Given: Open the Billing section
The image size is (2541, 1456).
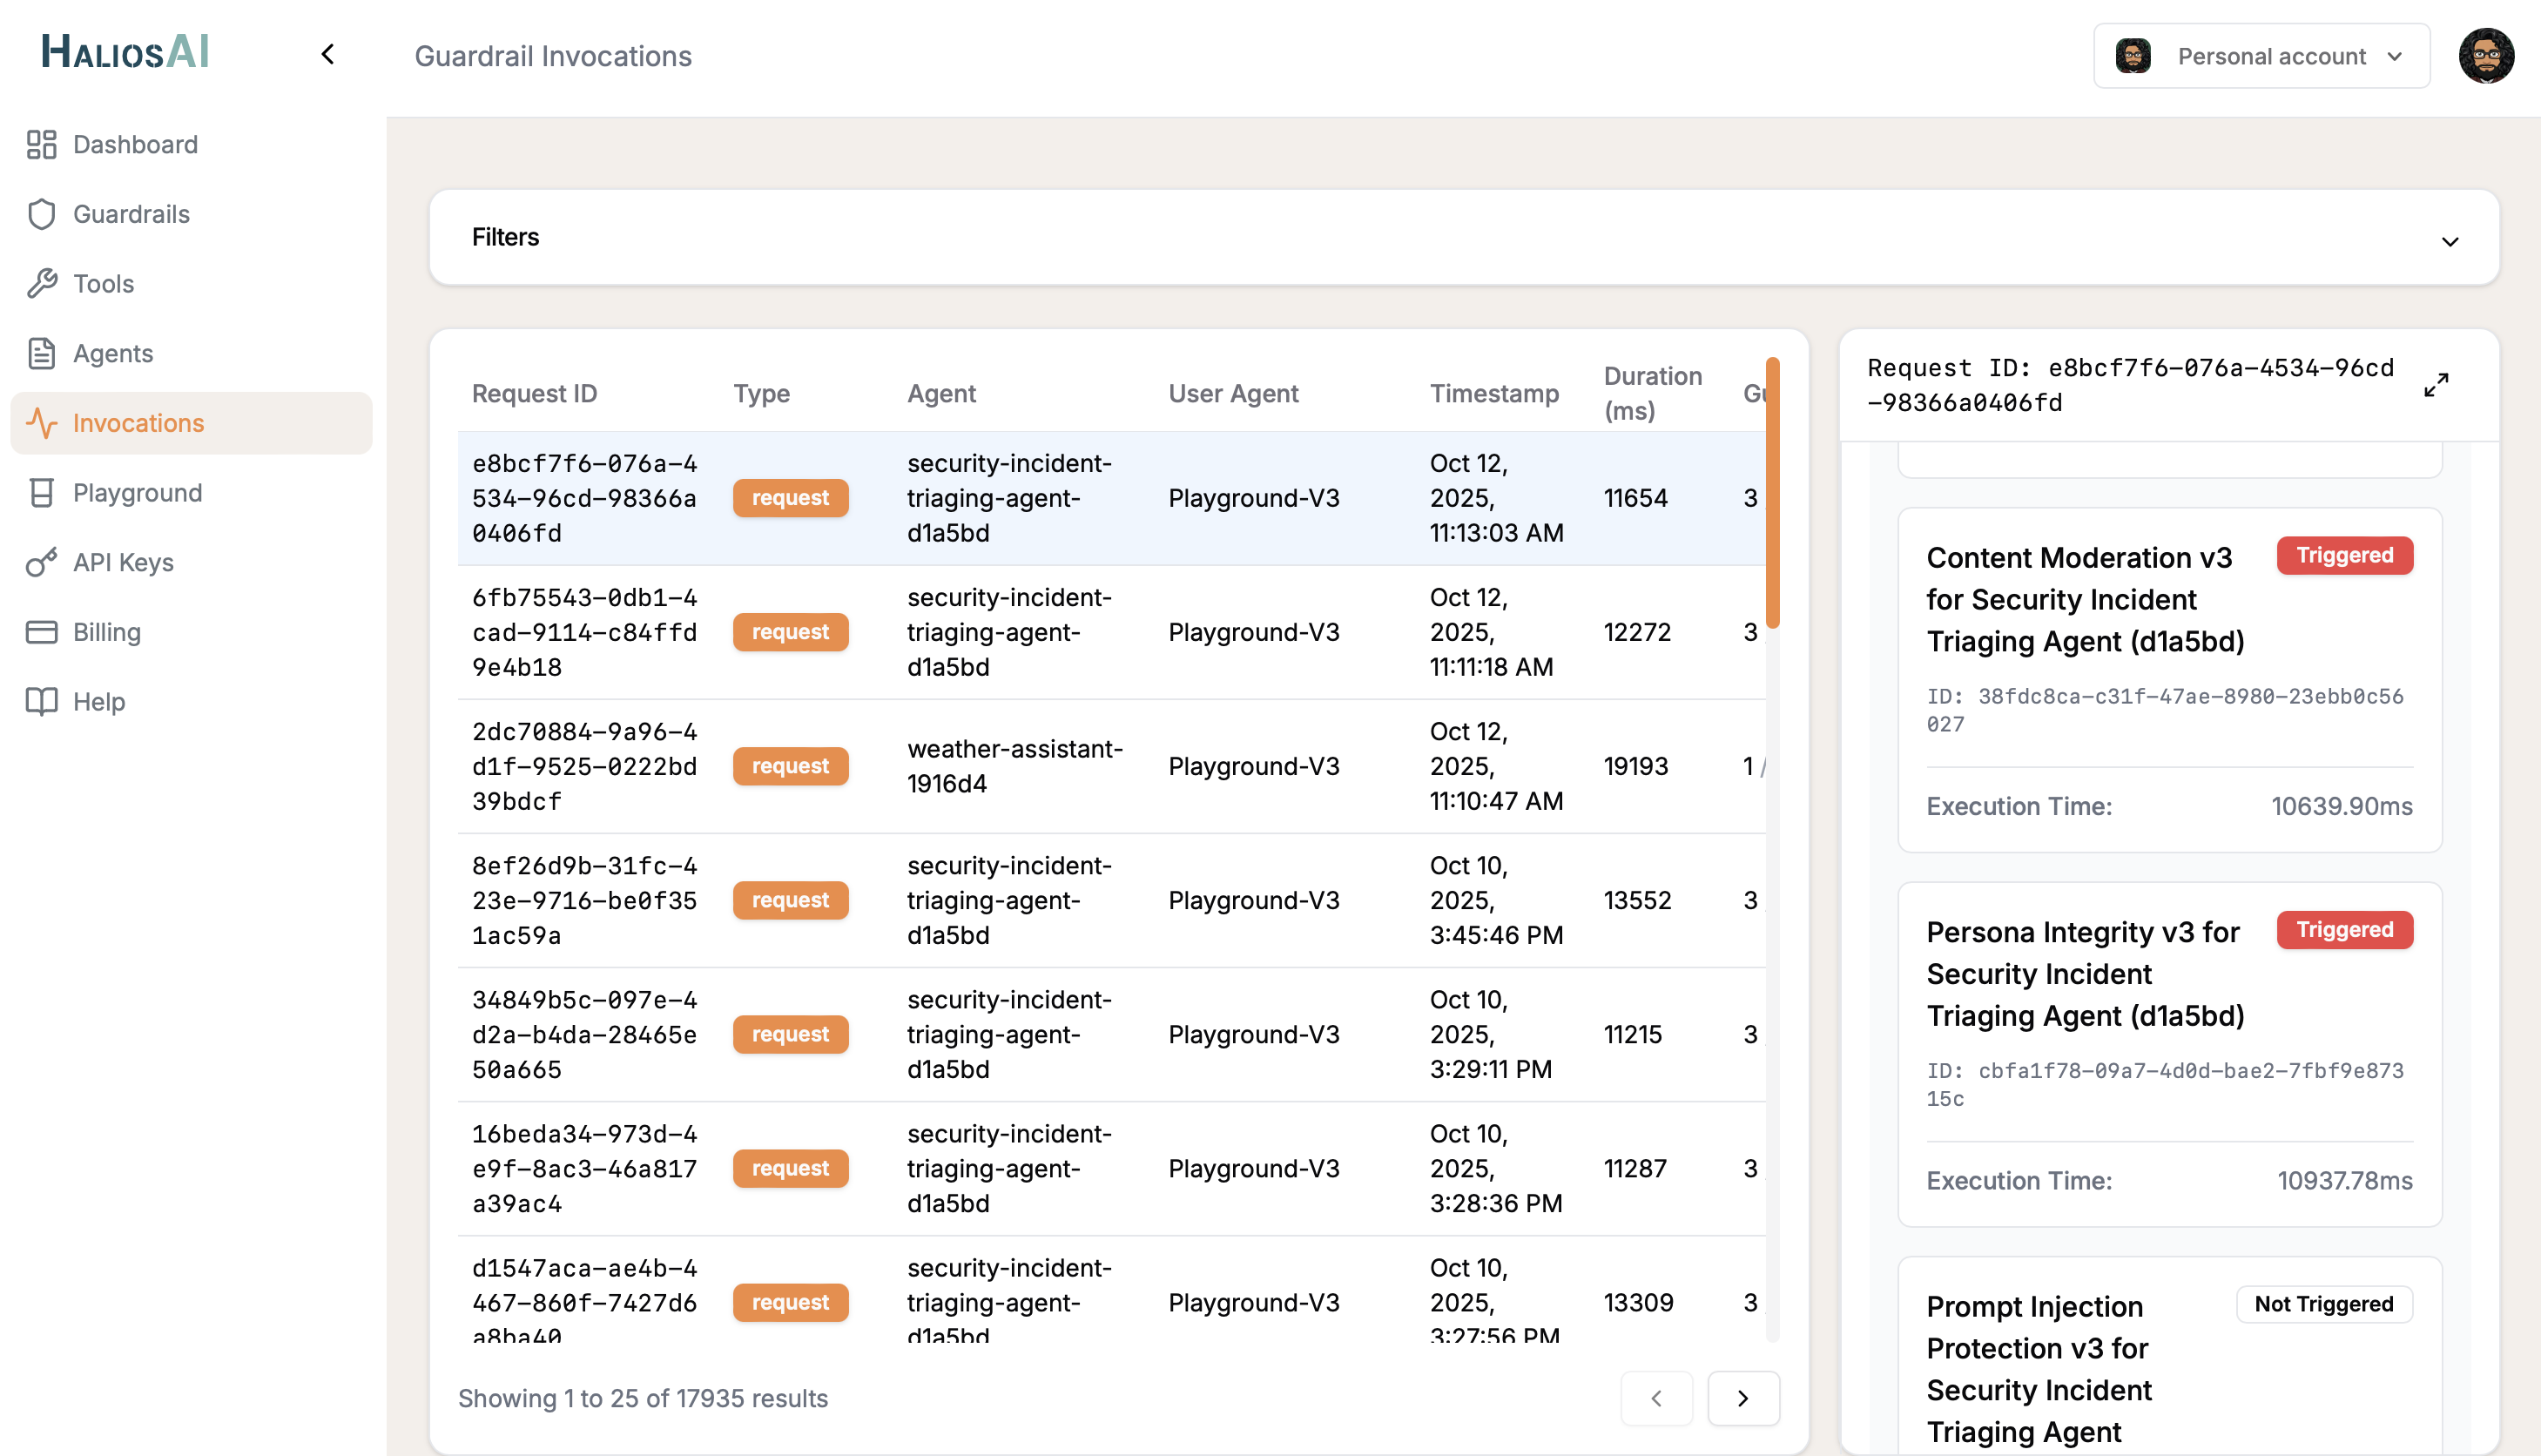Looking at the screenshot, I should [x=107, y=632].
